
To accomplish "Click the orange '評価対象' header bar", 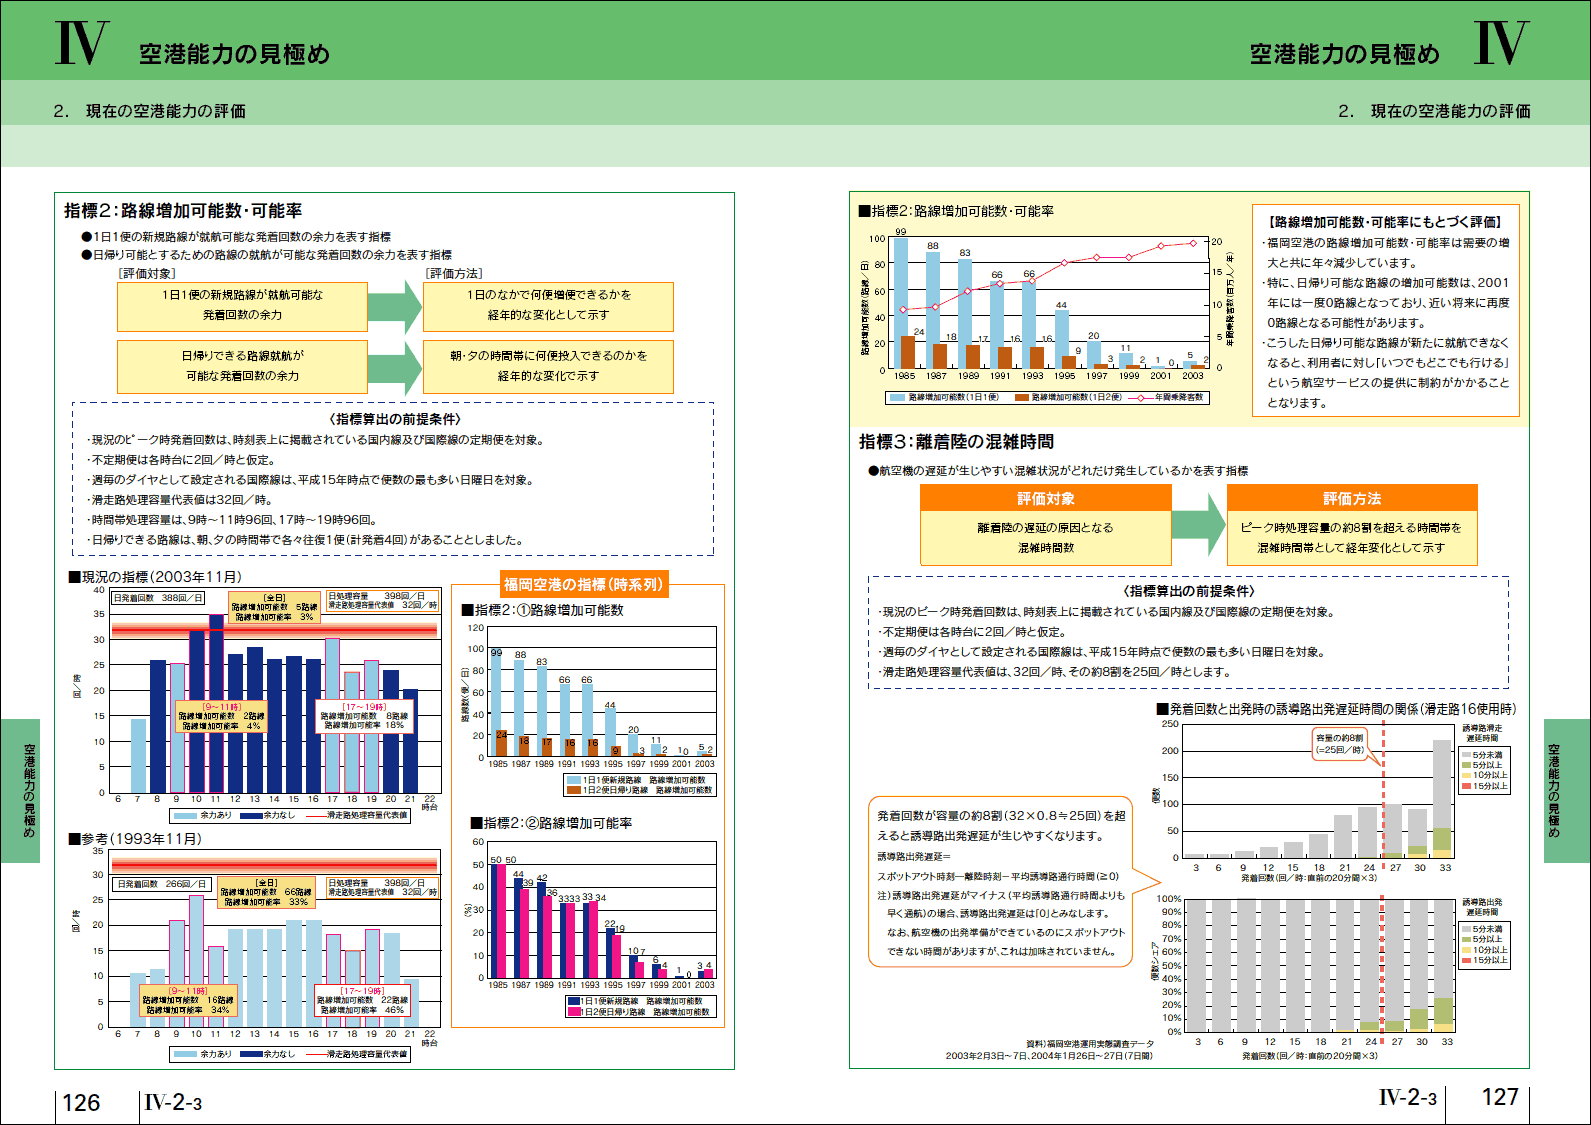I will coord(1046,498).
